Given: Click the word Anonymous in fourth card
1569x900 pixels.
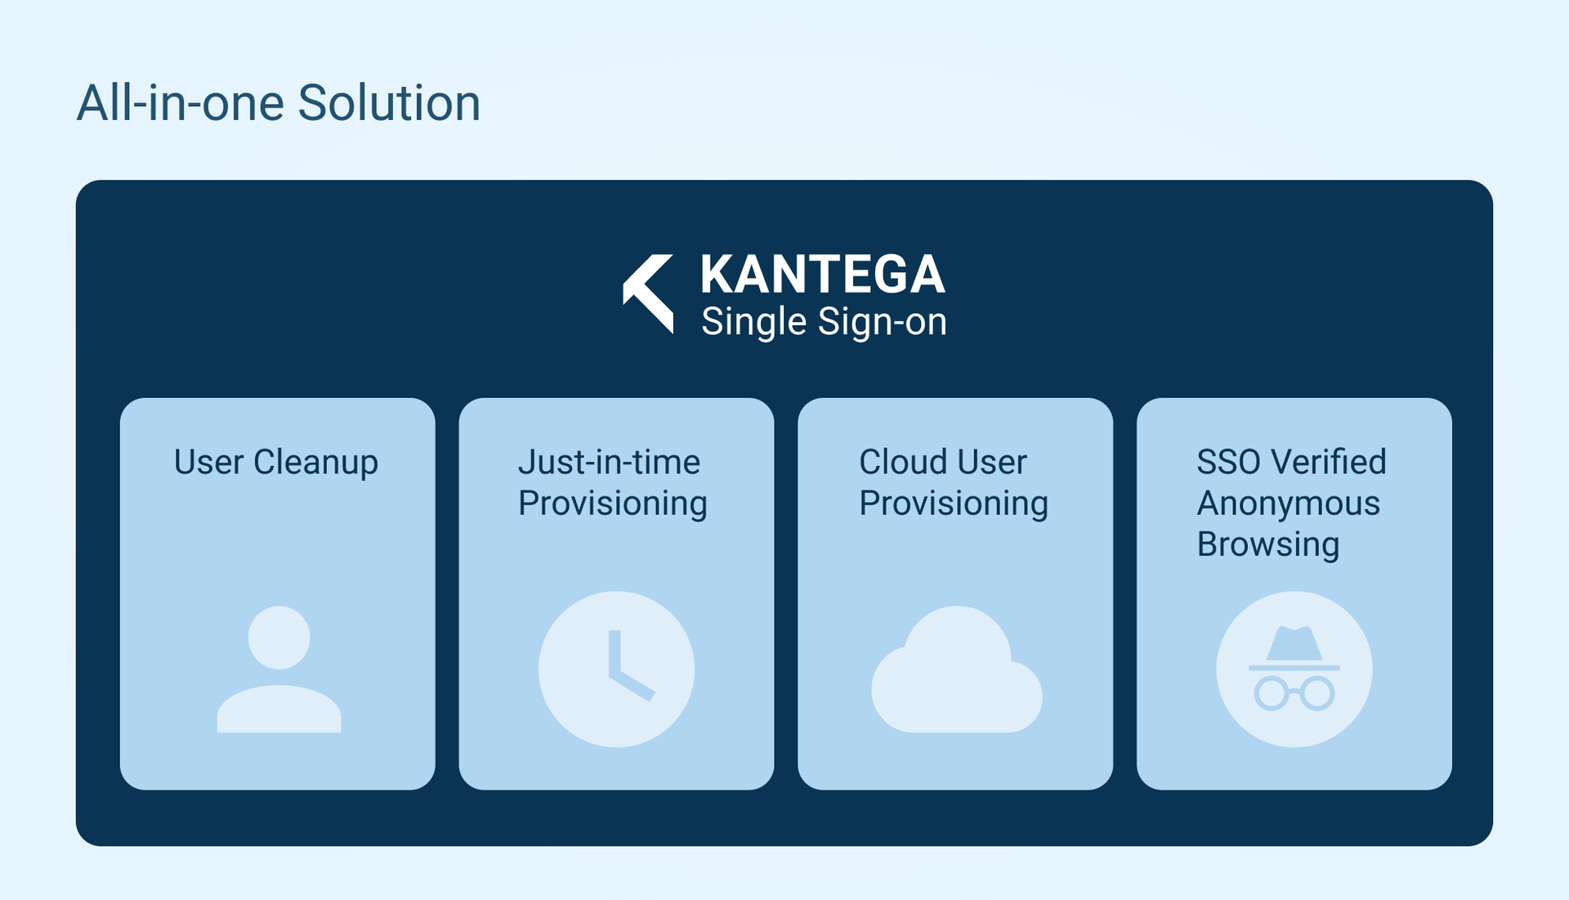Looking at the screenshot, I should pos(1288,503).
